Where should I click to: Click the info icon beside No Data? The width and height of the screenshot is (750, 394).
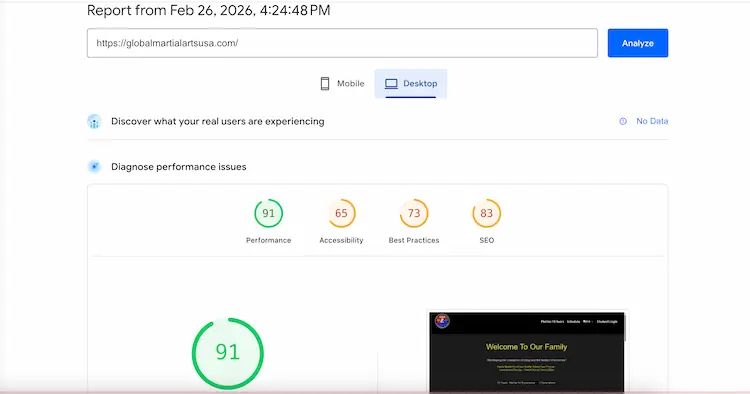pyautogui.click(x=623, y=121)
